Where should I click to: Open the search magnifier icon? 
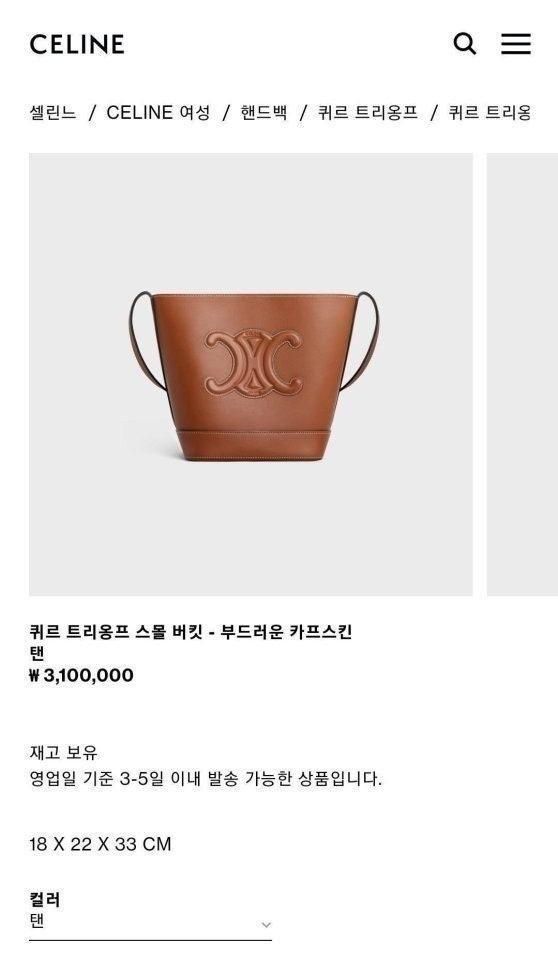pyautogui.click(x=464, y=43)
